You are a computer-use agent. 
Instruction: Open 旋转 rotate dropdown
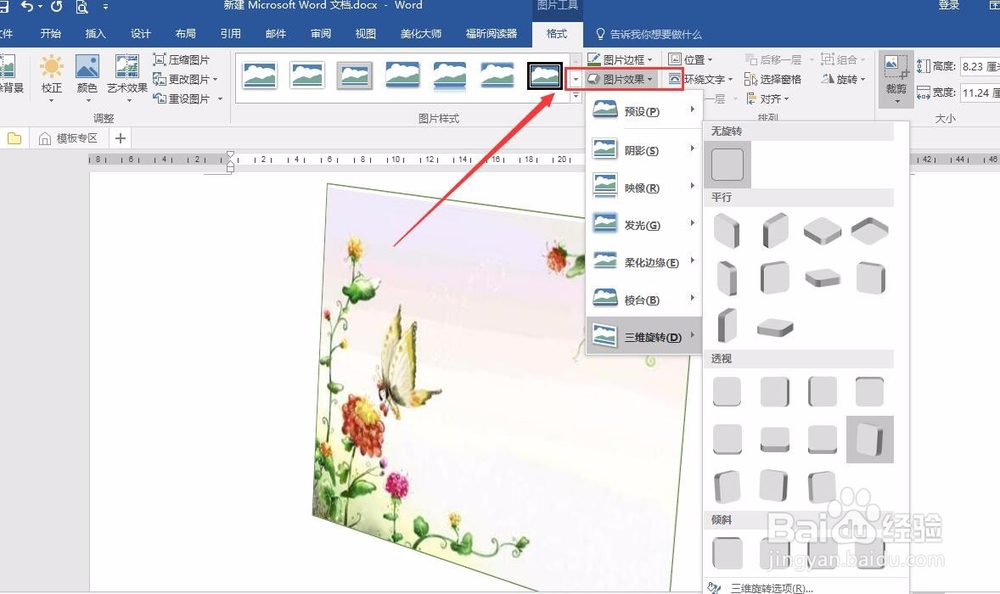tap(843, 79)
